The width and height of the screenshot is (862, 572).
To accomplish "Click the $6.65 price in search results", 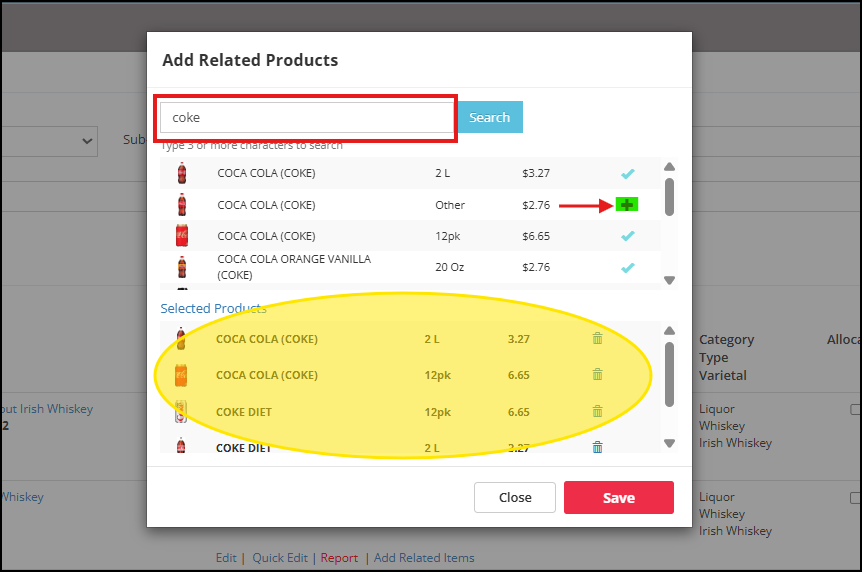I will pos(536,236).
